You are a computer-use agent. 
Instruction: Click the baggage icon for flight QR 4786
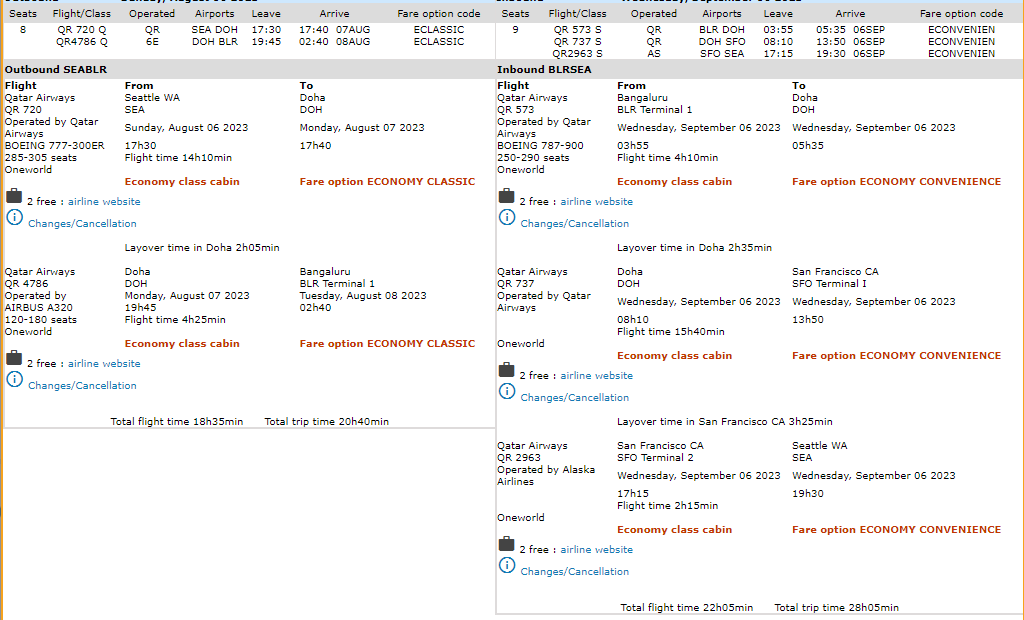click(x=14, y=359)
